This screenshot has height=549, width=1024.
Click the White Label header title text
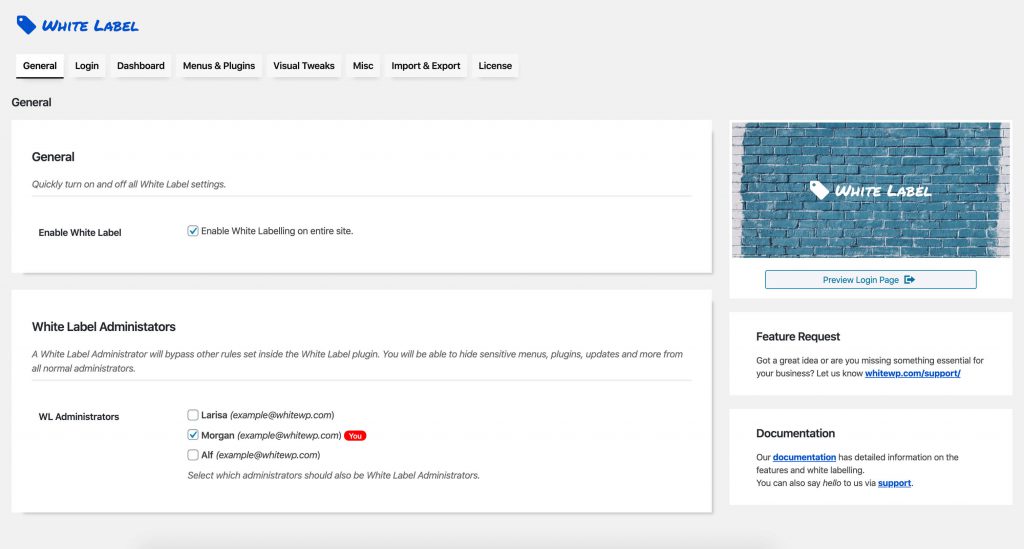click(90, 26)
